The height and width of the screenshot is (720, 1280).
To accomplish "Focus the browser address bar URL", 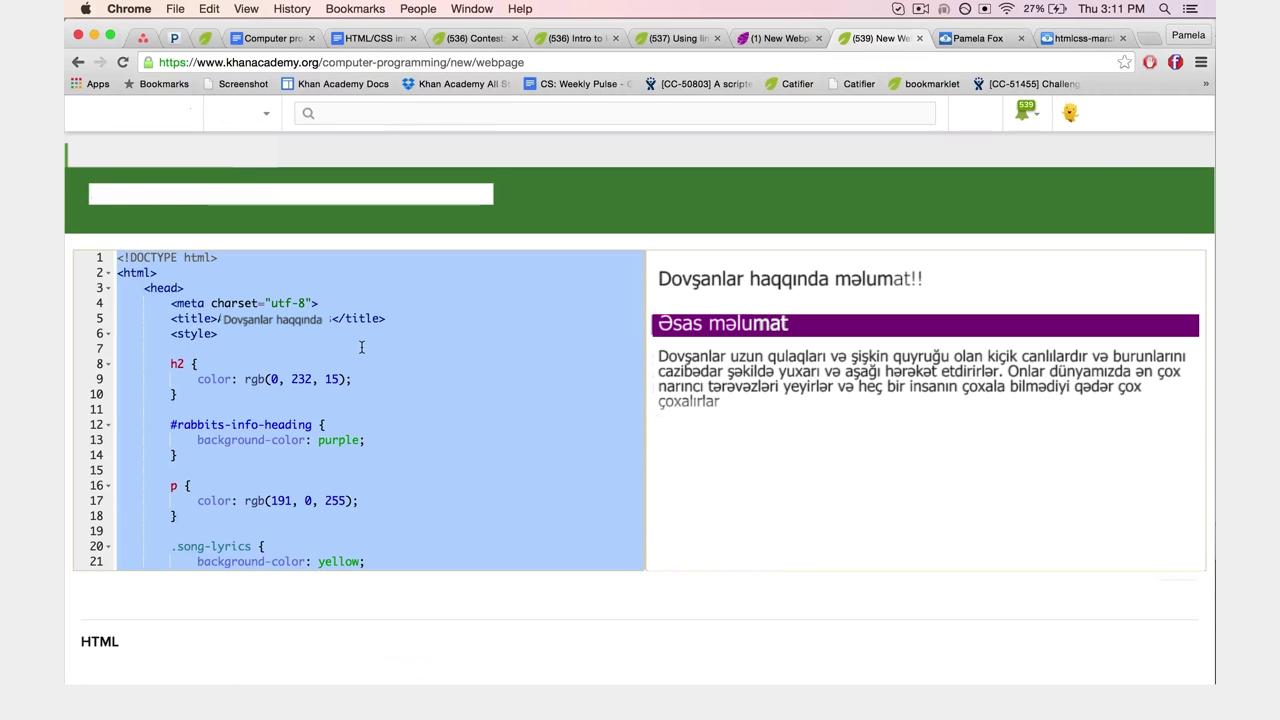I will [341, 62].
